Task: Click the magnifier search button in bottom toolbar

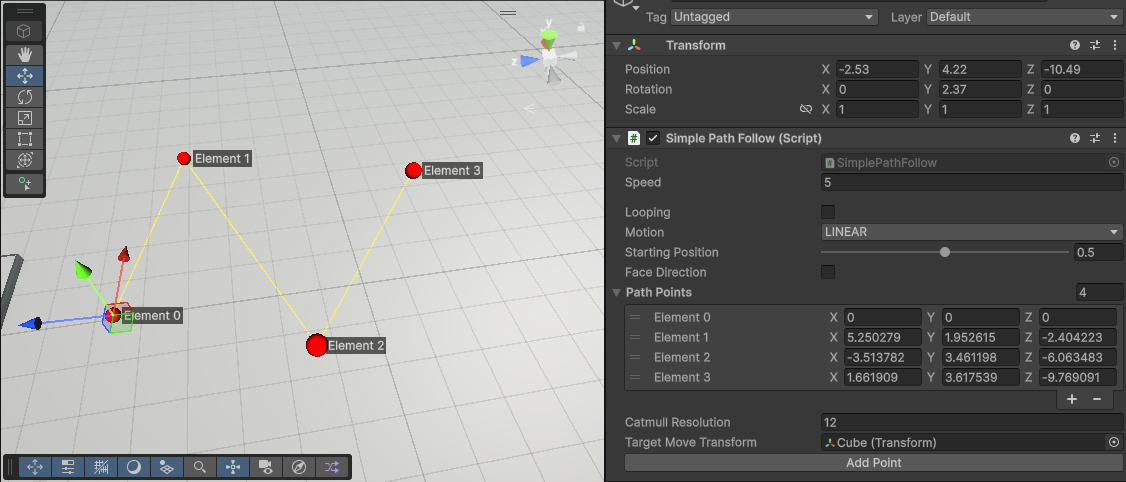Action: pos(200,467)
